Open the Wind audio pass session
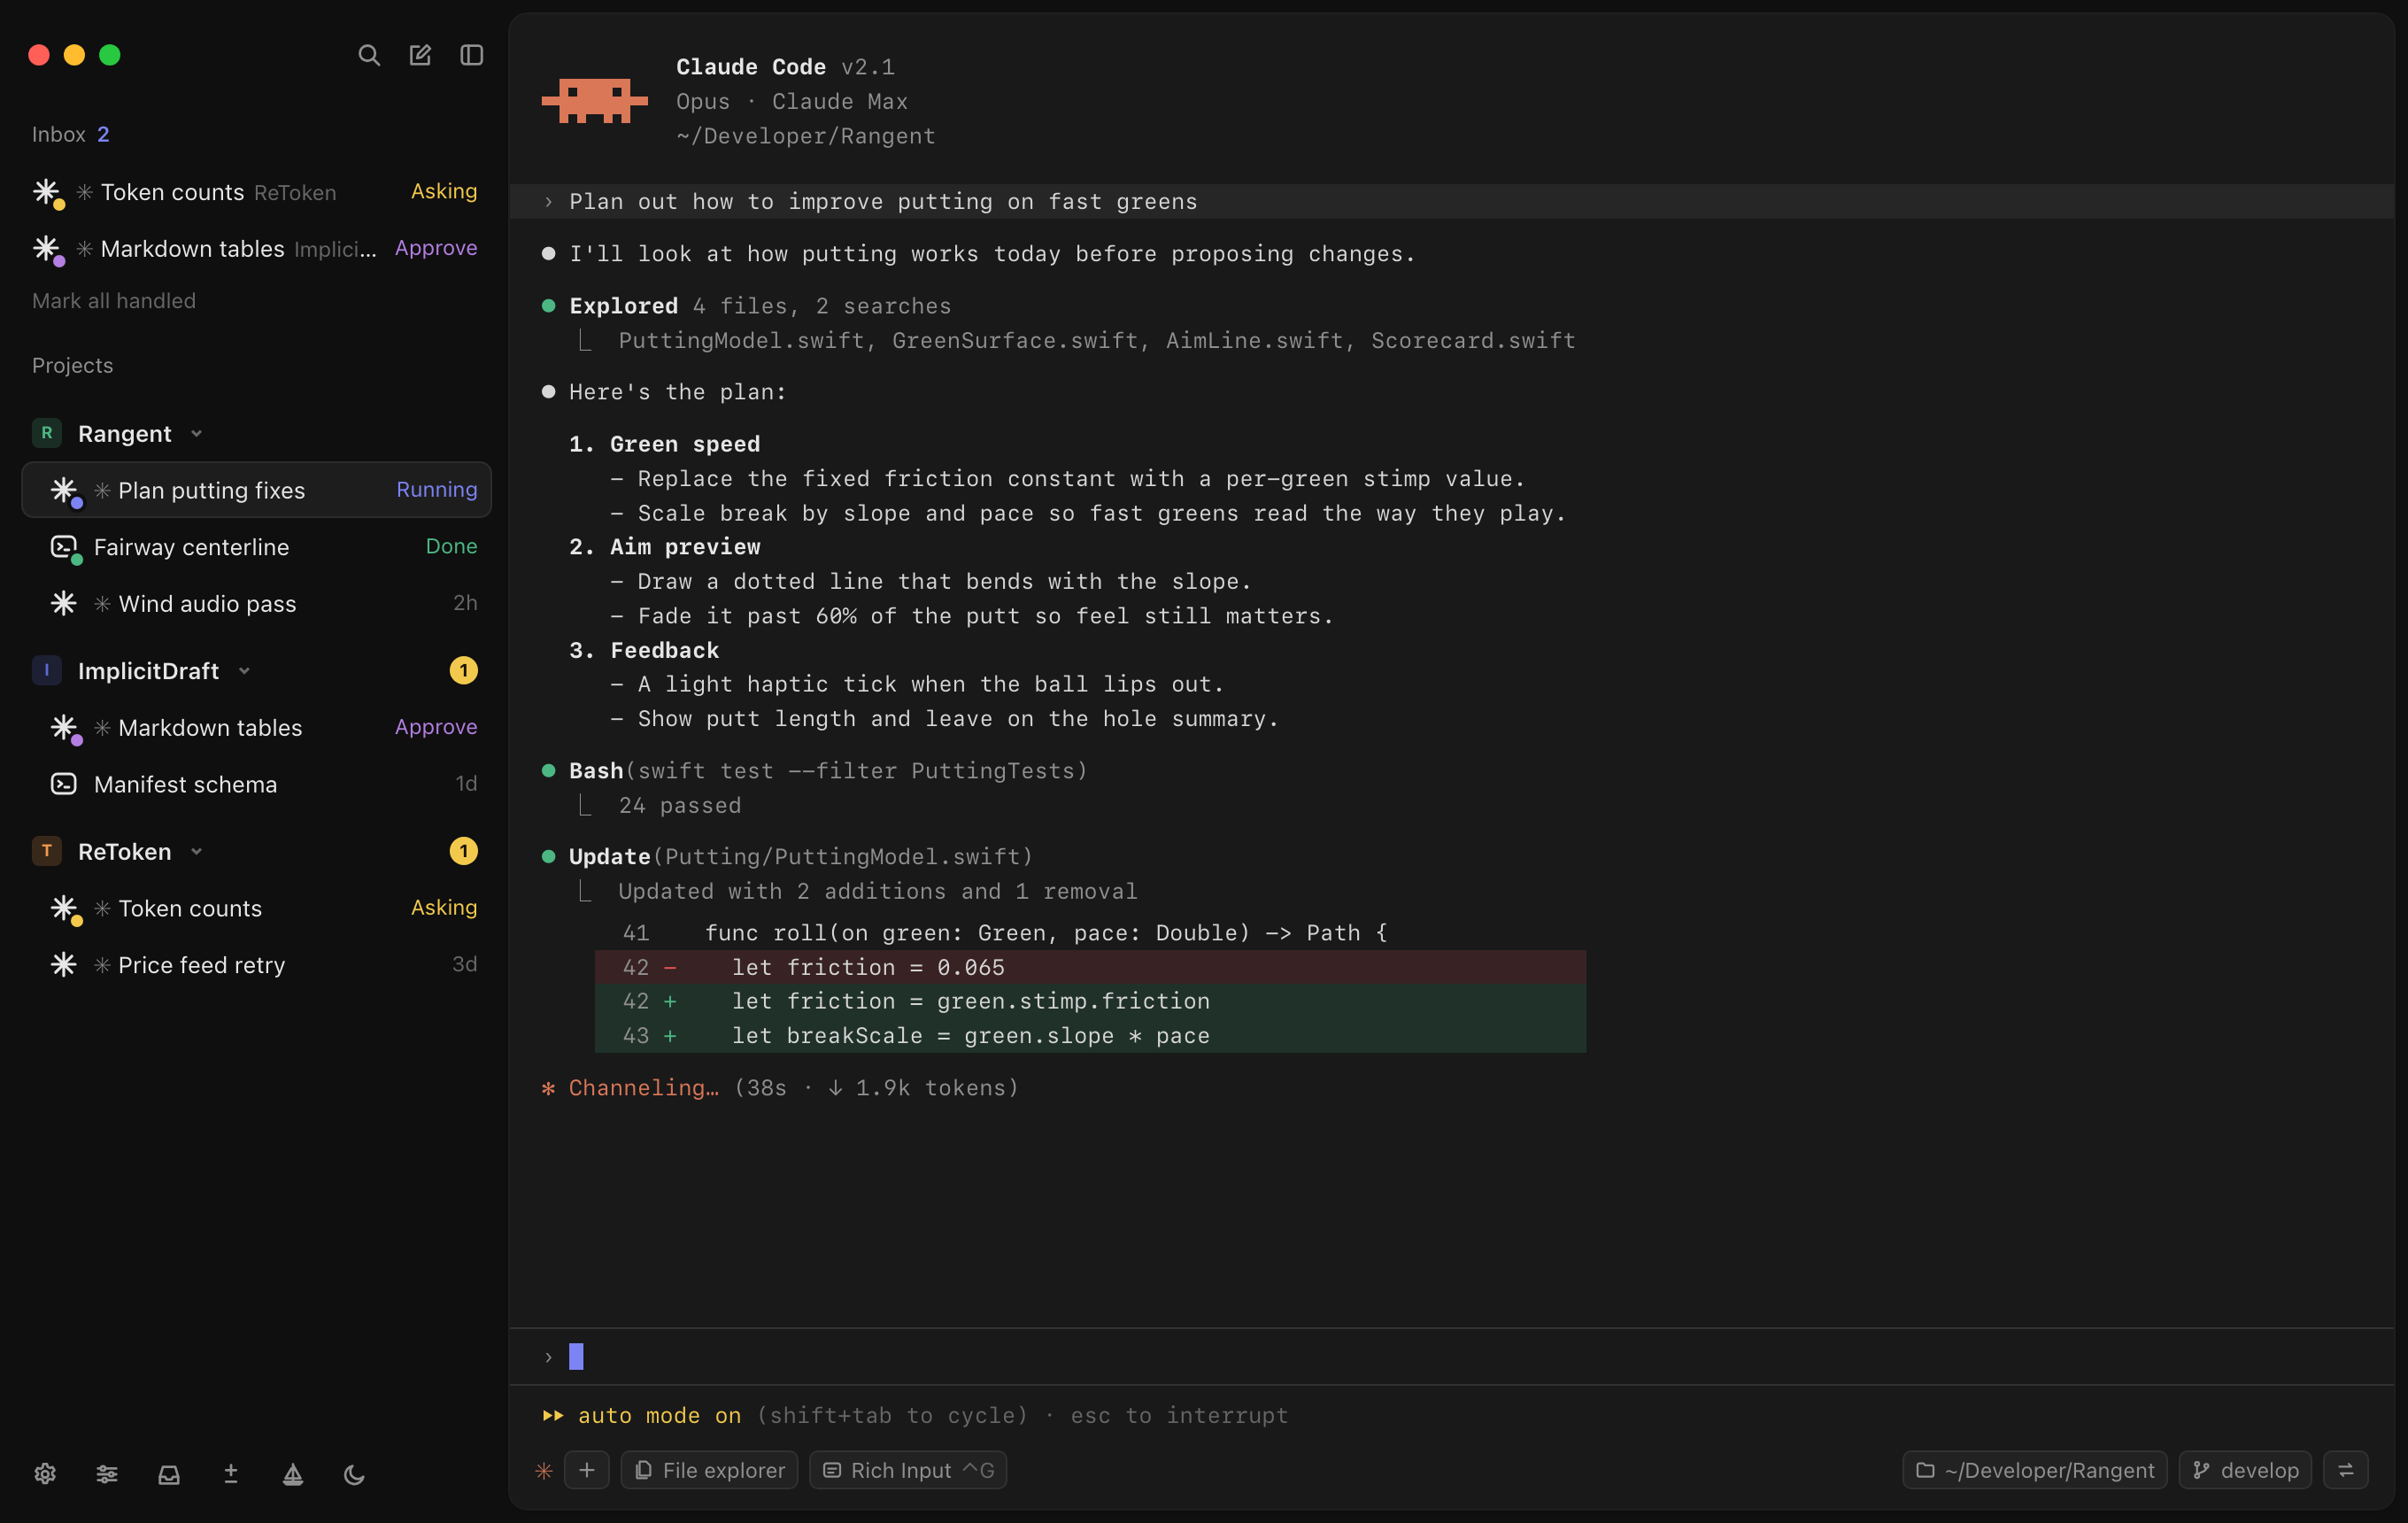 (257, 604)
